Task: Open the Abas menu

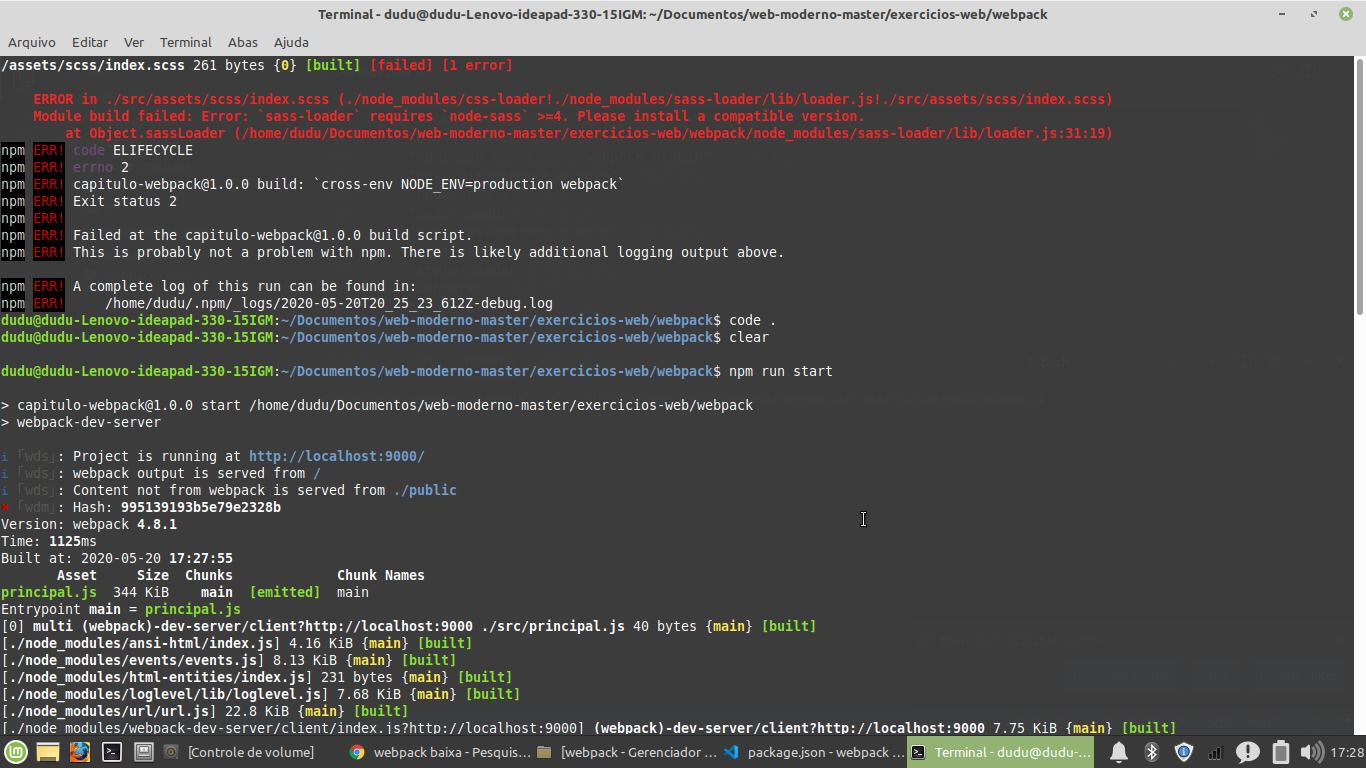Action: click(x=243, y=42)
